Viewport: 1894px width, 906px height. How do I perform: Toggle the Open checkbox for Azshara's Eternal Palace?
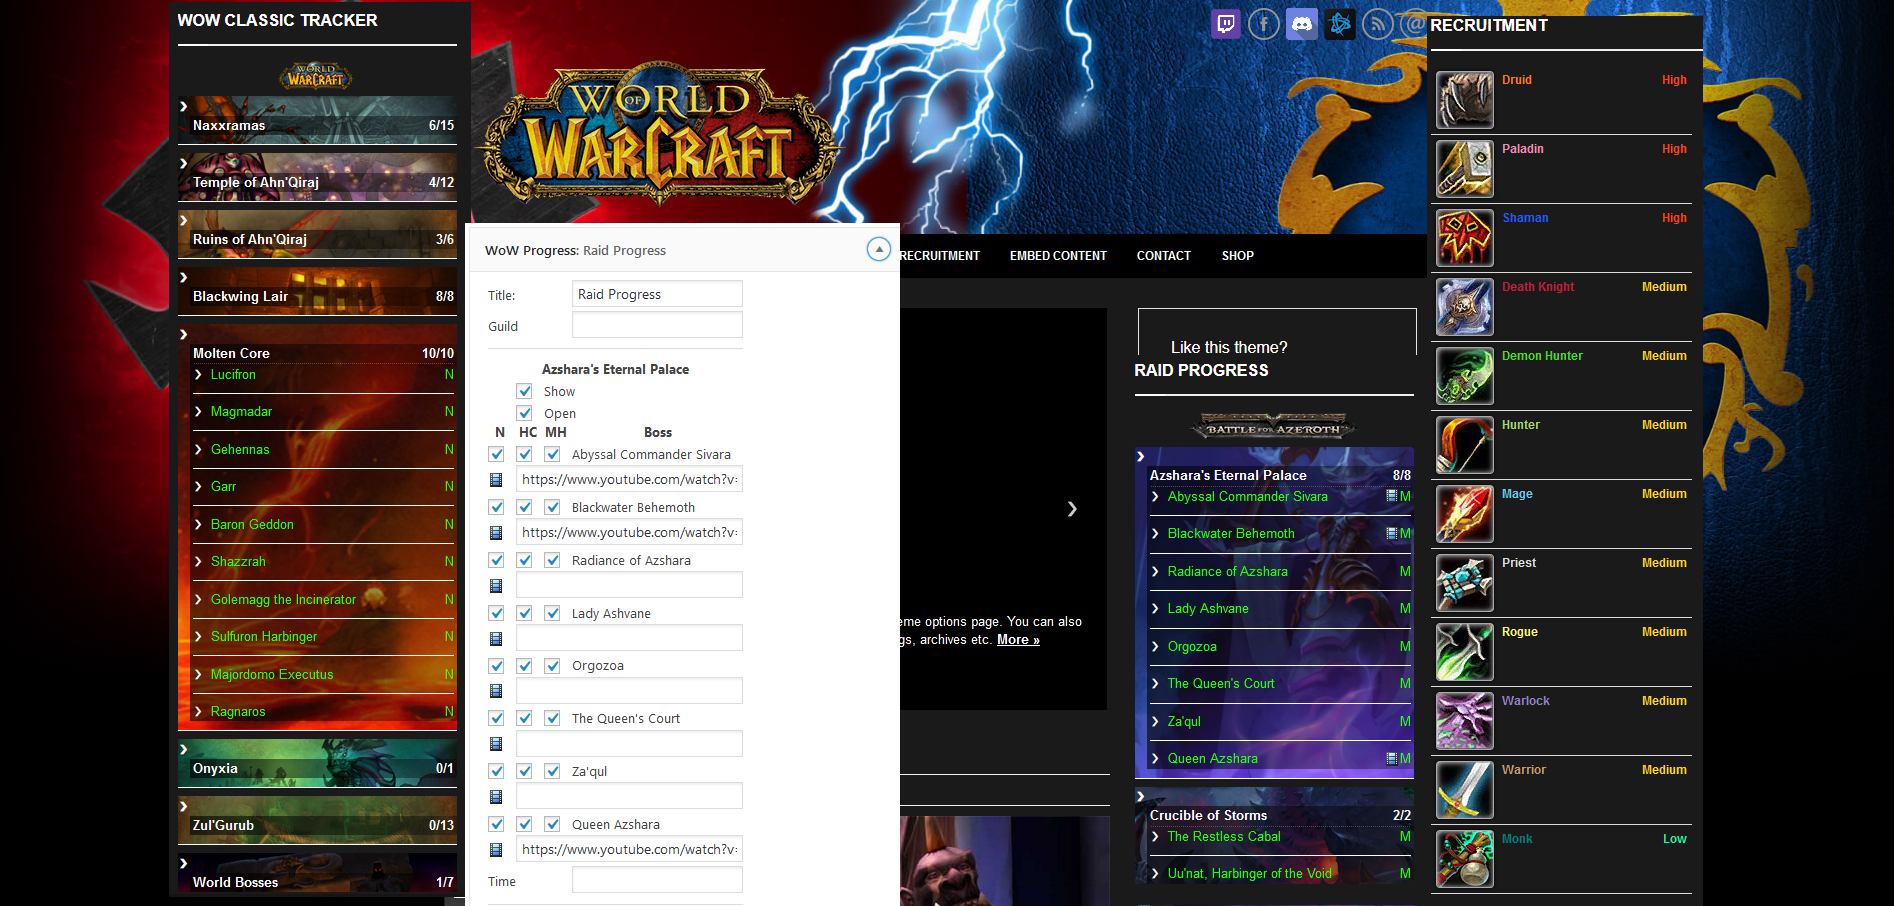pos(524,413)
